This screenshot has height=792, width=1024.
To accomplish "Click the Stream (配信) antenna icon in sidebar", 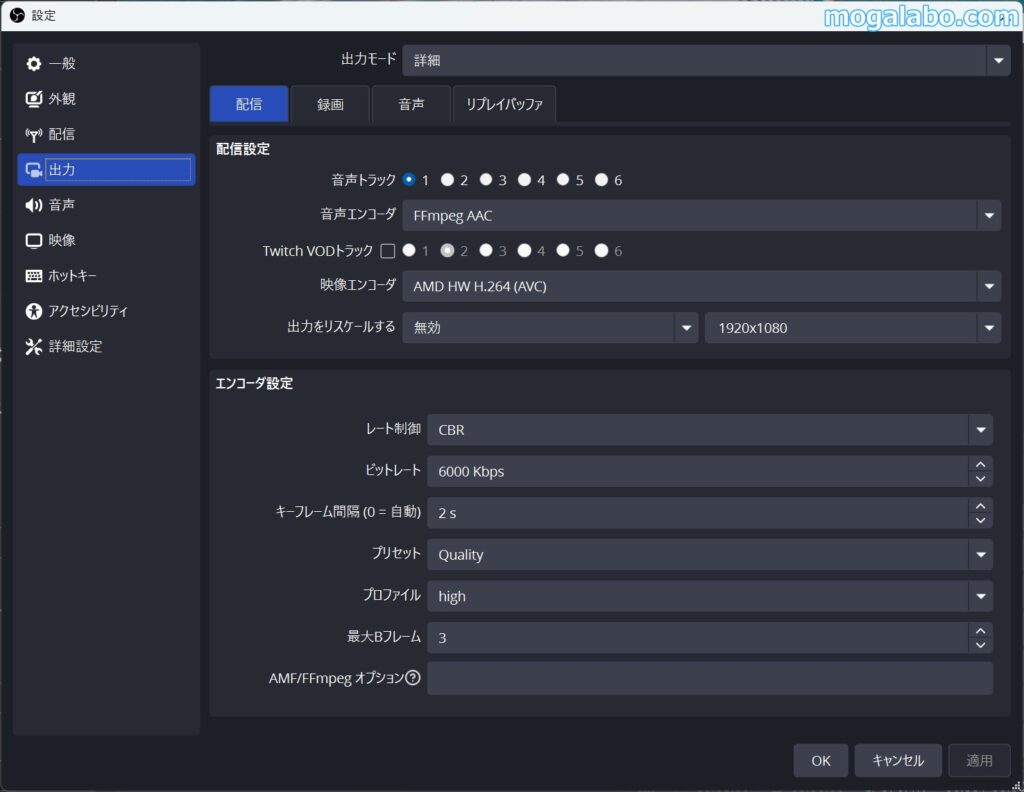I will point(33,135).
